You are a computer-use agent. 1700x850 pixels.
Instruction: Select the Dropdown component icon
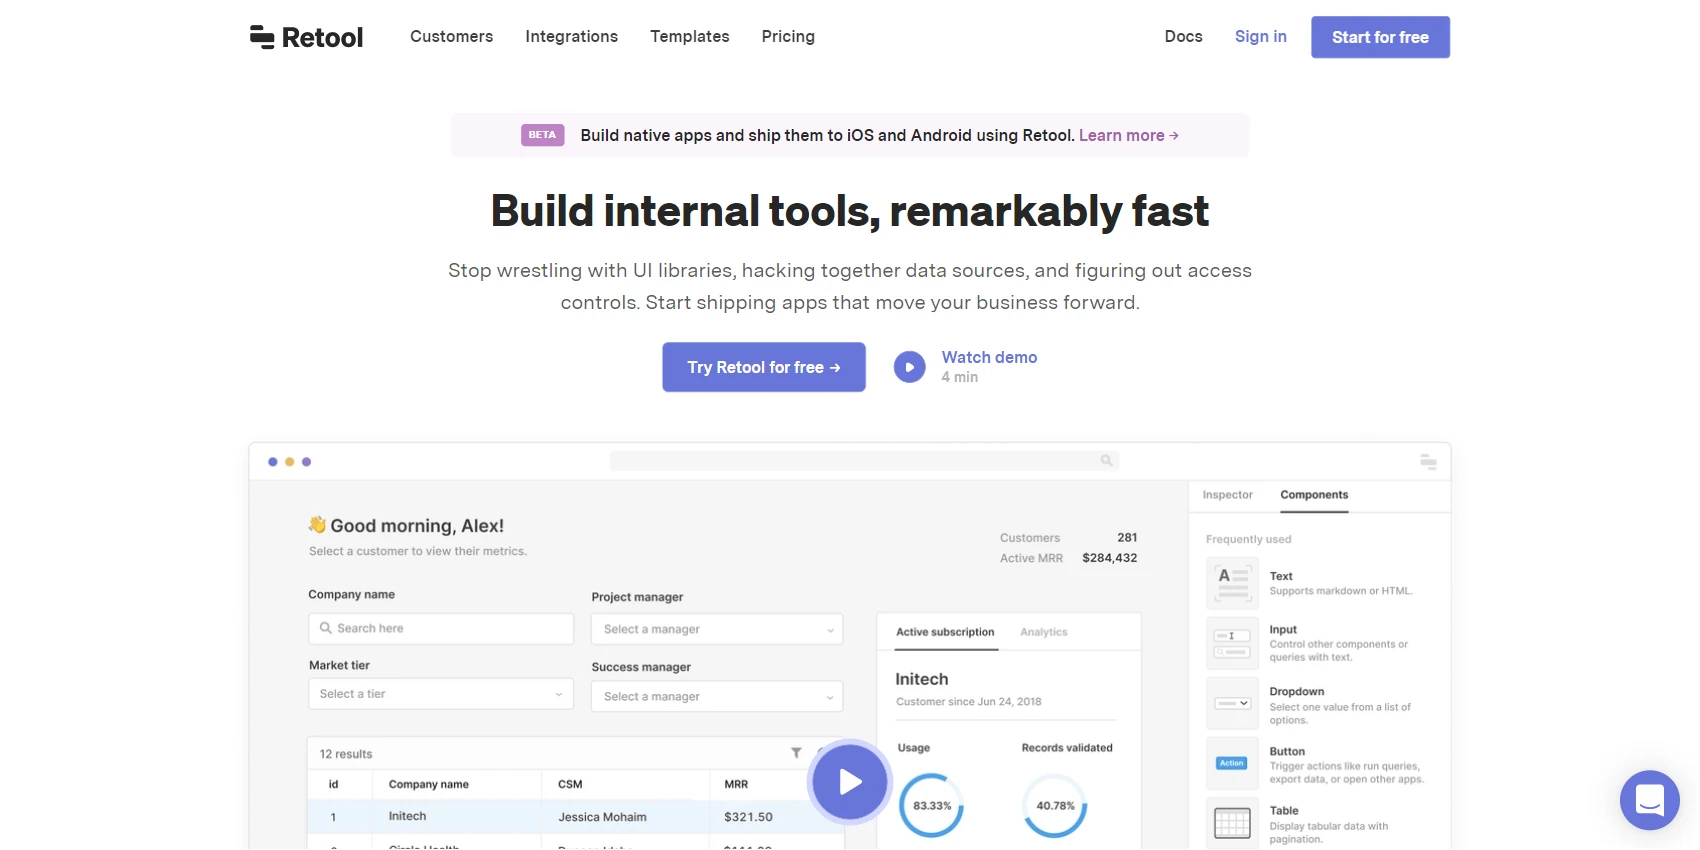pyautogui.click(x=1232, y=703)
